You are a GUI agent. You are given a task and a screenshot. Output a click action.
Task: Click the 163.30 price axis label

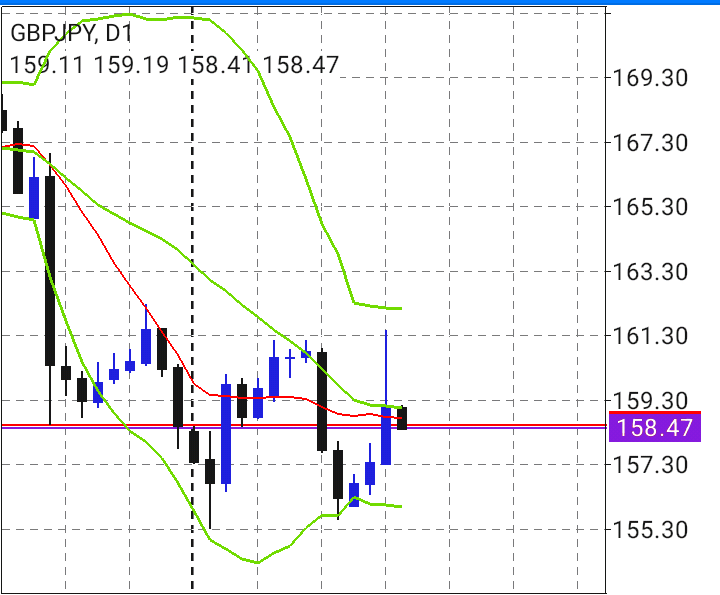[650, 272]
